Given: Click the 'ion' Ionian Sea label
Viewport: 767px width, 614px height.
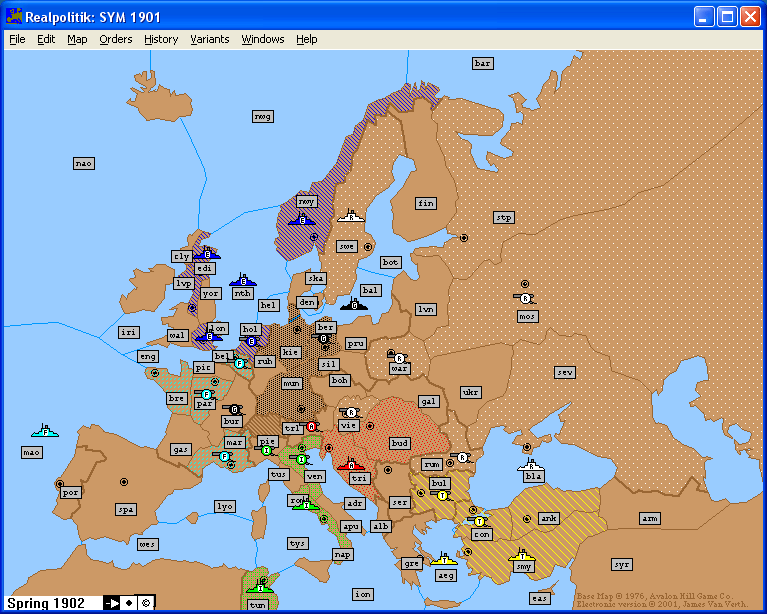Looking at the screenshot, I should tap(362, 594).
